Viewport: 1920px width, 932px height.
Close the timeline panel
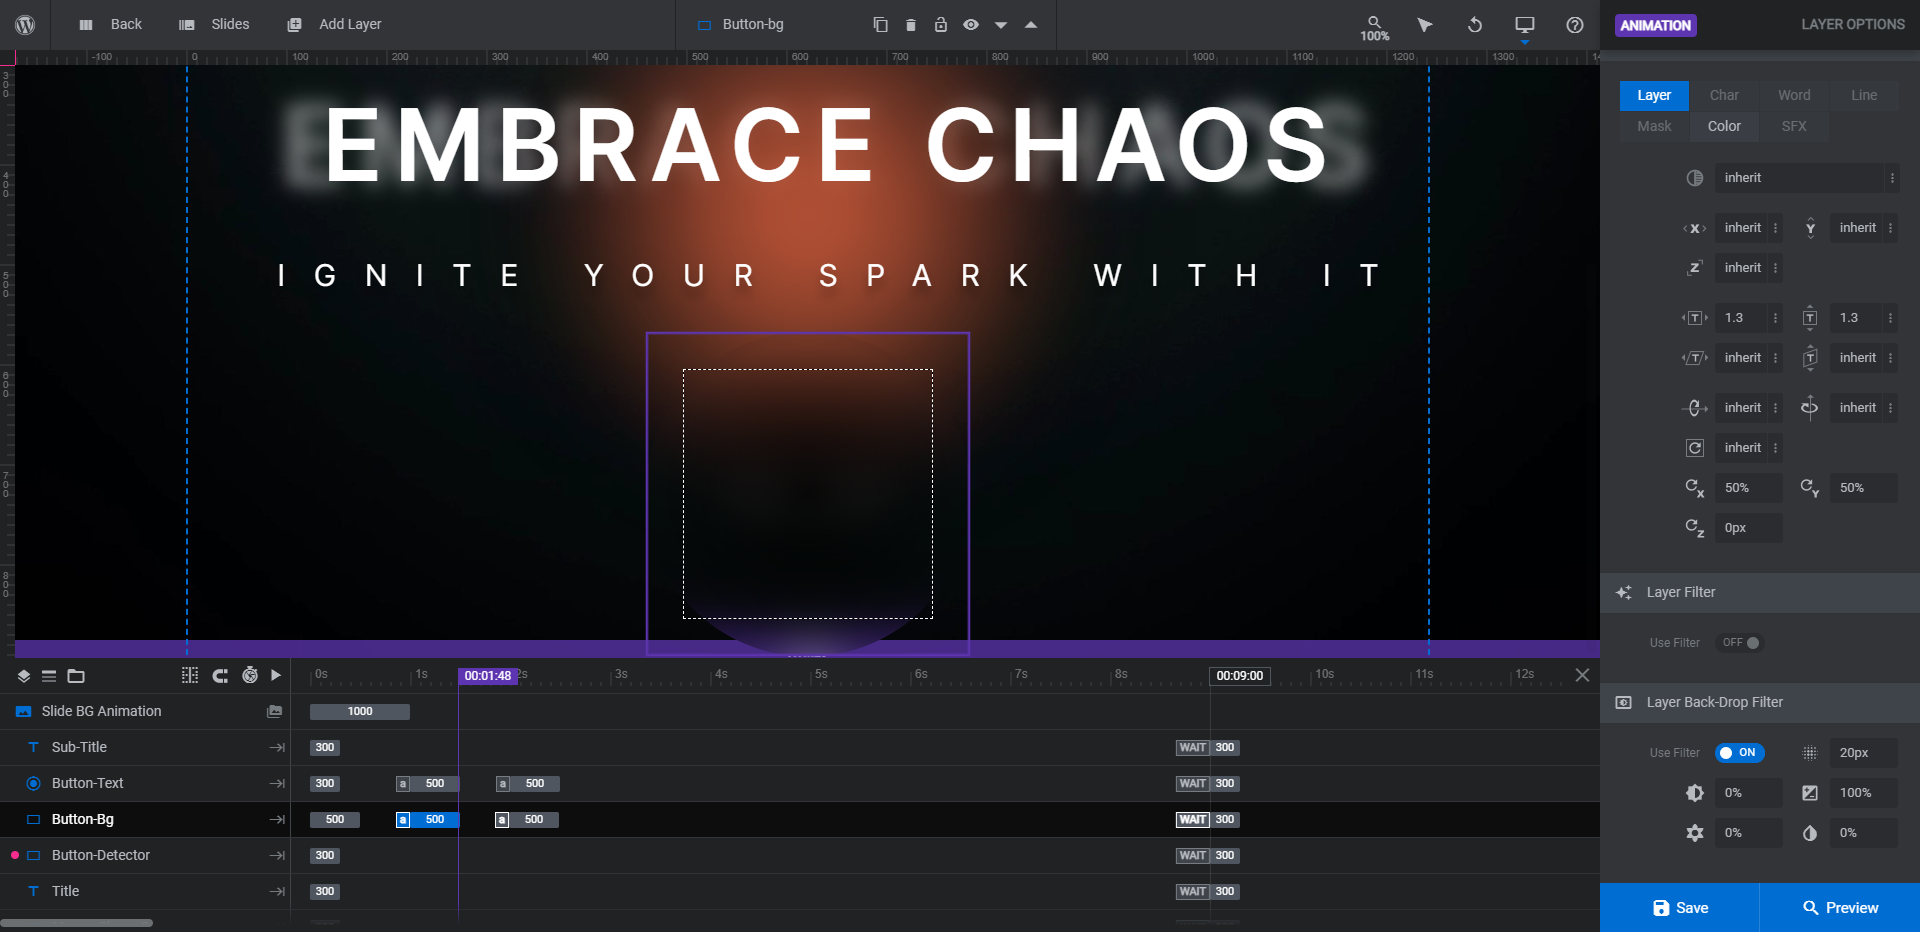1582,675
